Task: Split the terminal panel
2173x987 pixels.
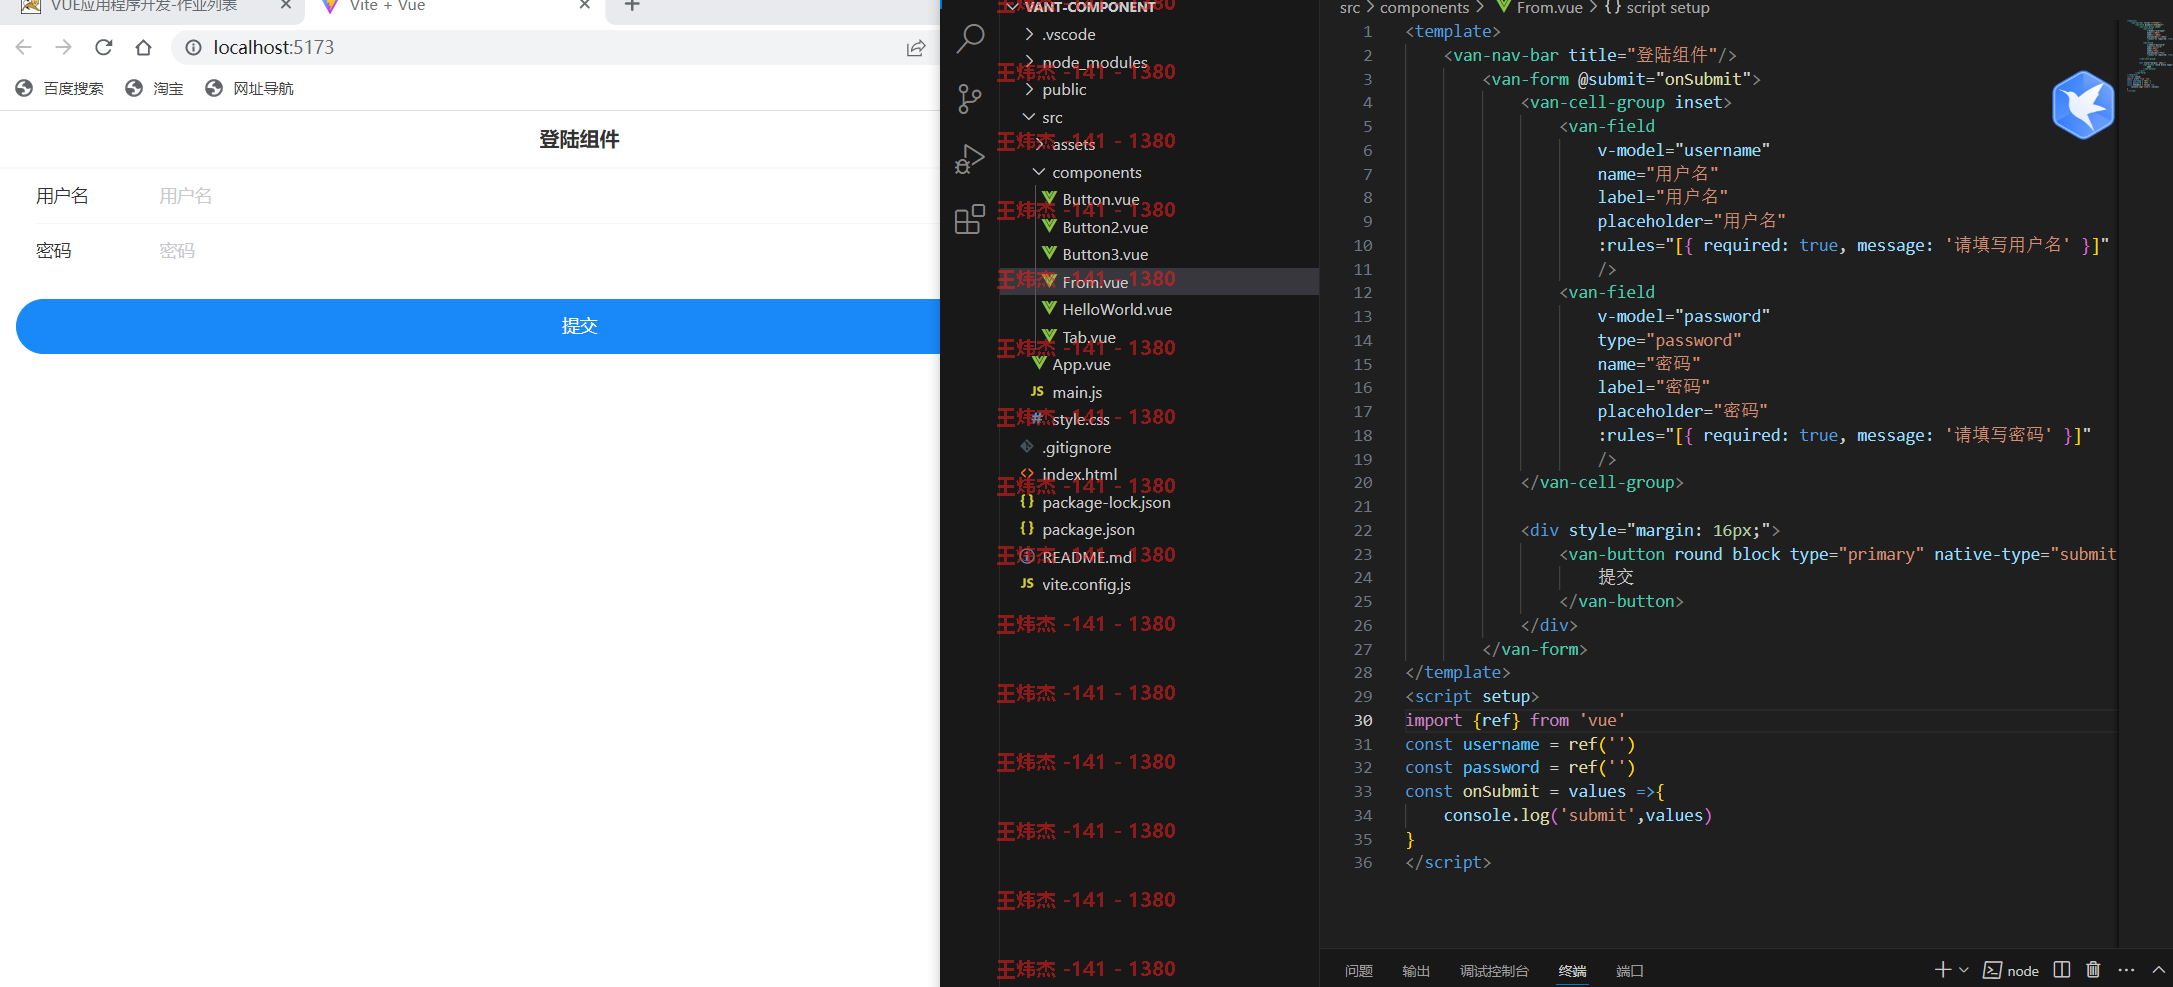Action: (x=2062, y=970)
